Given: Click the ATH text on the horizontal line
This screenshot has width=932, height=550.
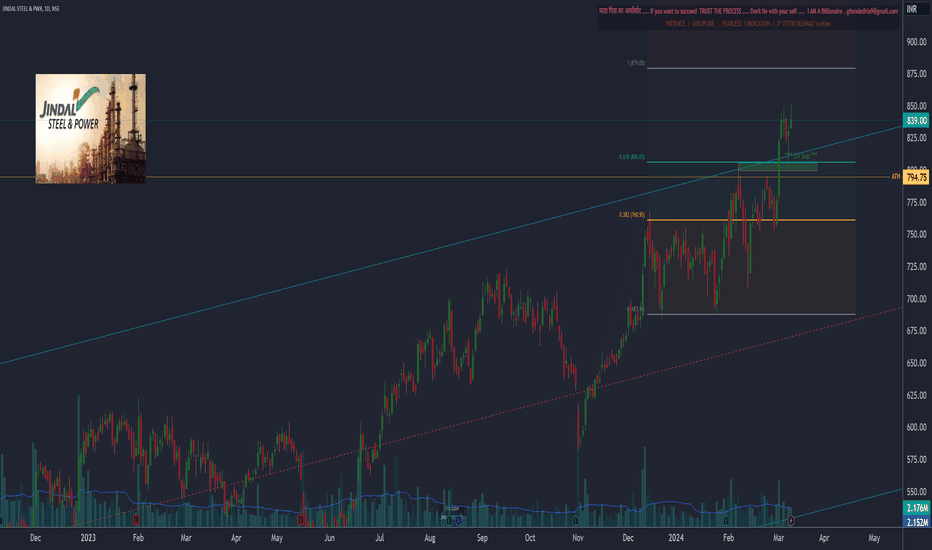Looking at the screenshot, I should click(895, 177).
